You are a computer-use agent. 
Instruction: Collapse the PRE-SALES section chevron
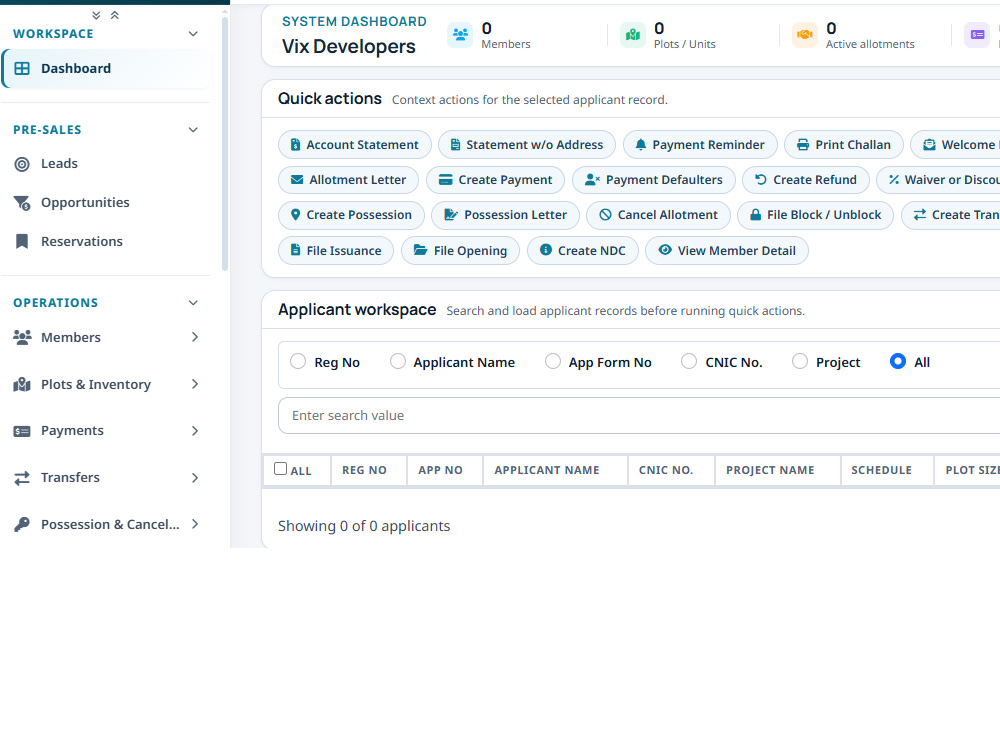193,130
